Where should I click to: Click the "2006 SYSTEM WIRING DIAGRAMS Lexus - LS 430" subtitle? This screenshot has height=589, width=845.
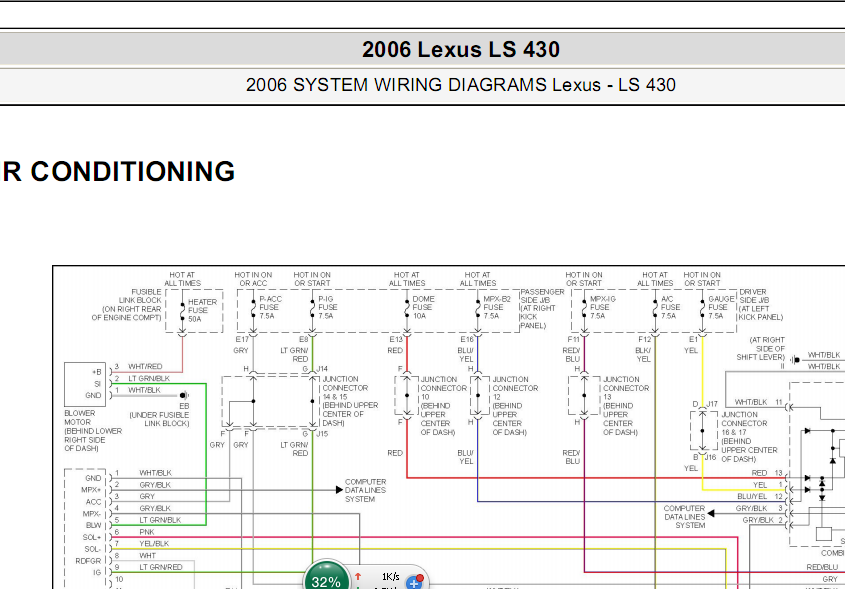pos(461,85)
